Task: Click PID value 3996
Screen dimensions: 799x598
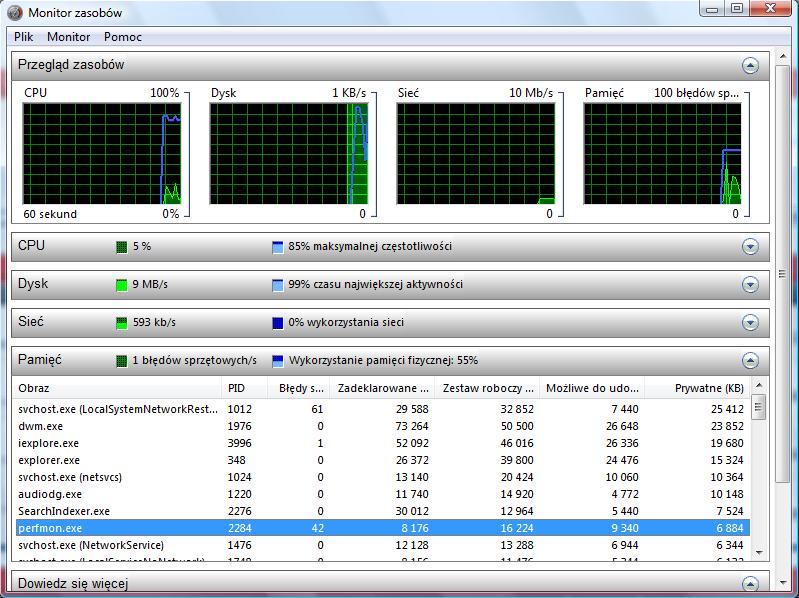Action: pyautogui.click(x=239, y=443)
